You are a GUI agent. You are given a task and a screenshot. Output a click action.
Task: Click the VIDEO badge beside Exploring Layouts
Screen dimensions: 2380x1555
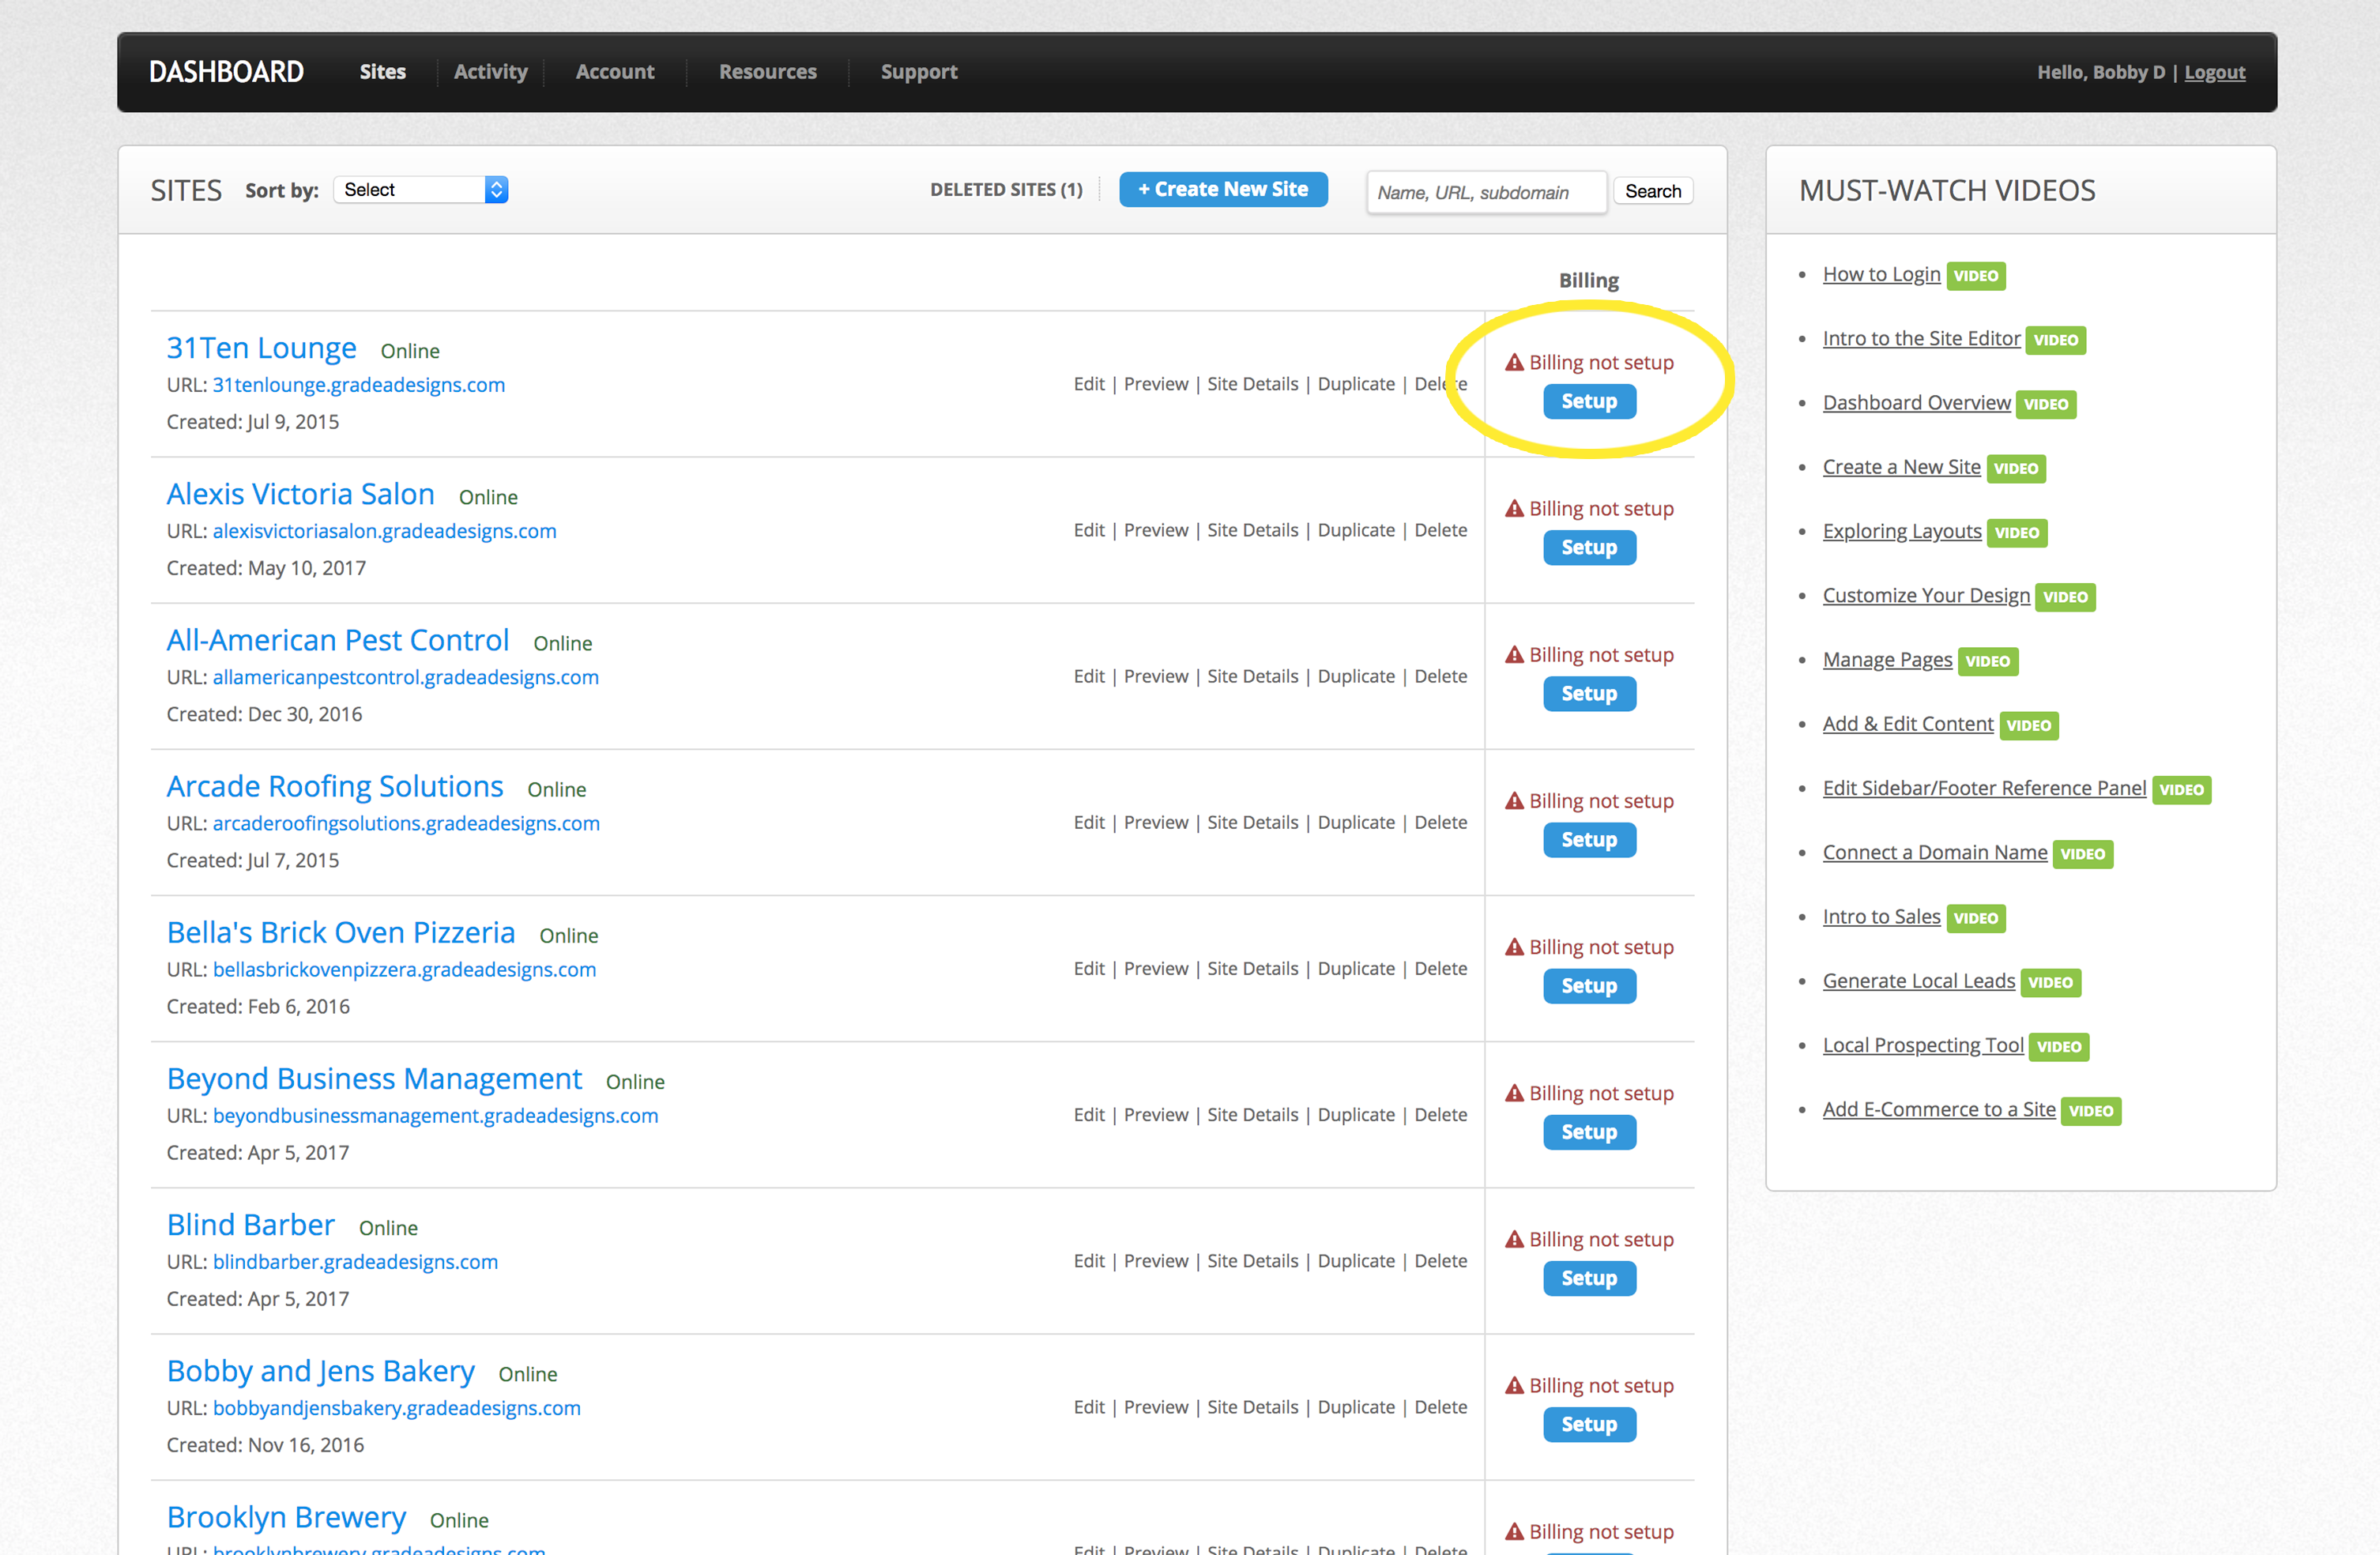point(2017,532)
